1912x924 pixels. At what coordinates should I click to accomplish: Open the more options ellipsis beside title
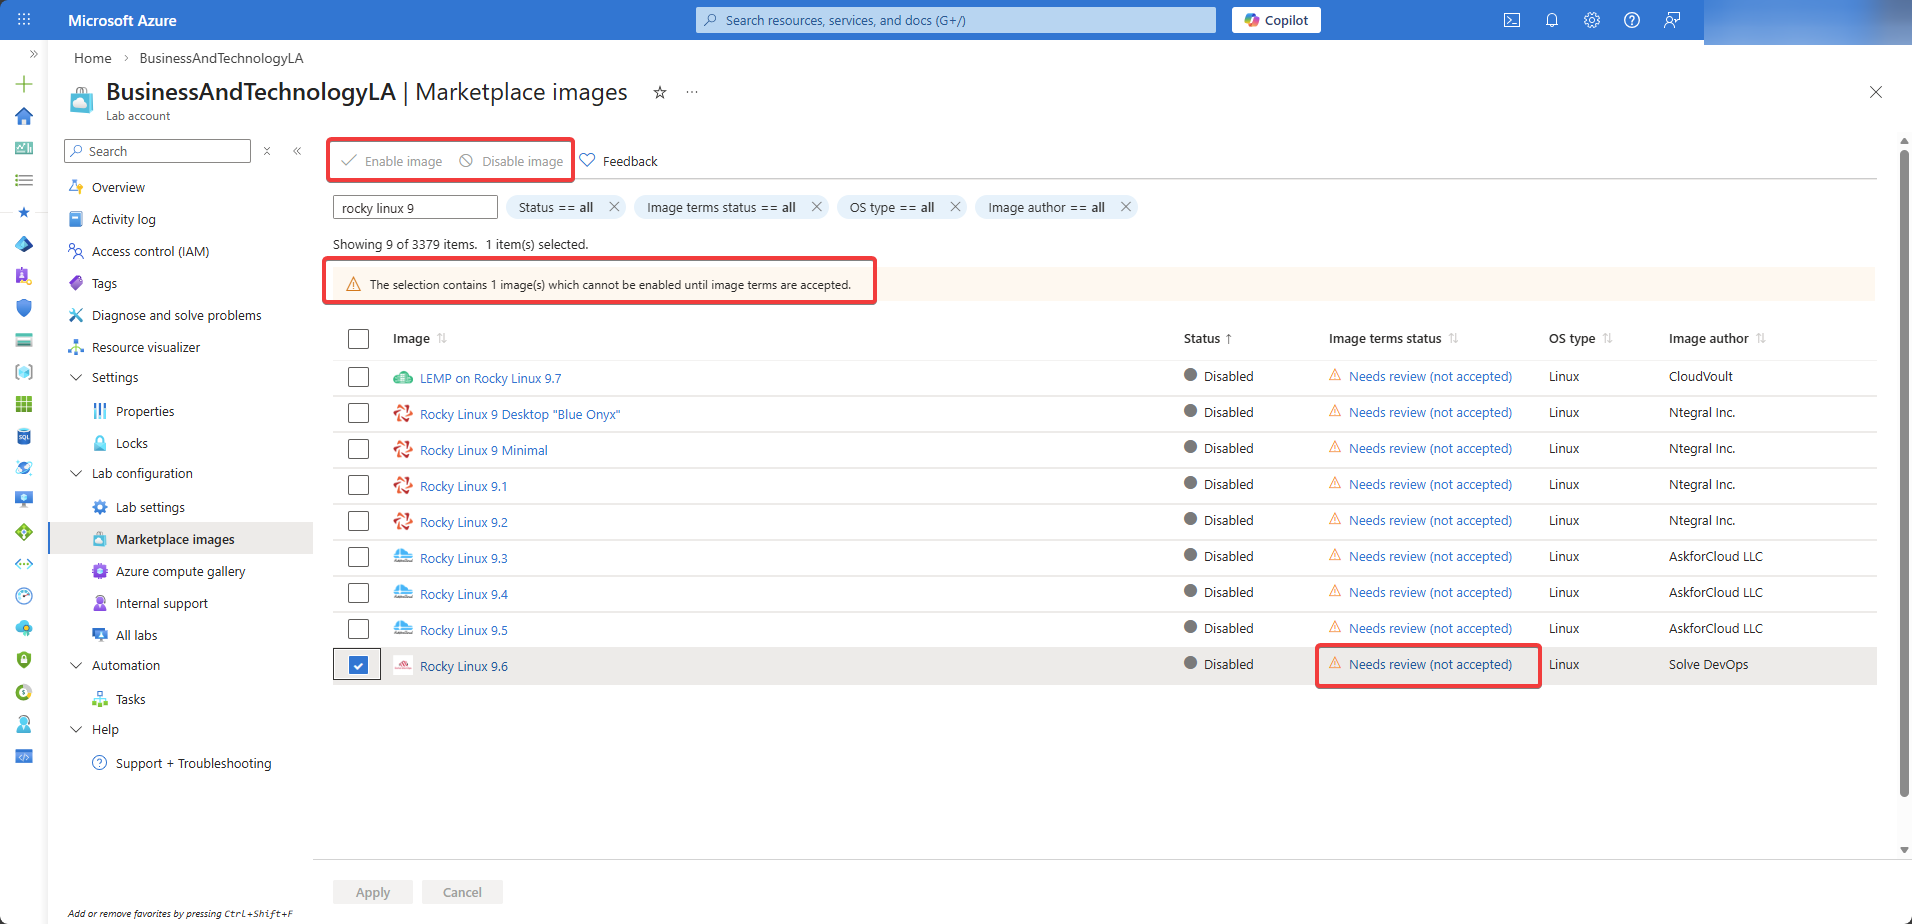coord(692,92)
